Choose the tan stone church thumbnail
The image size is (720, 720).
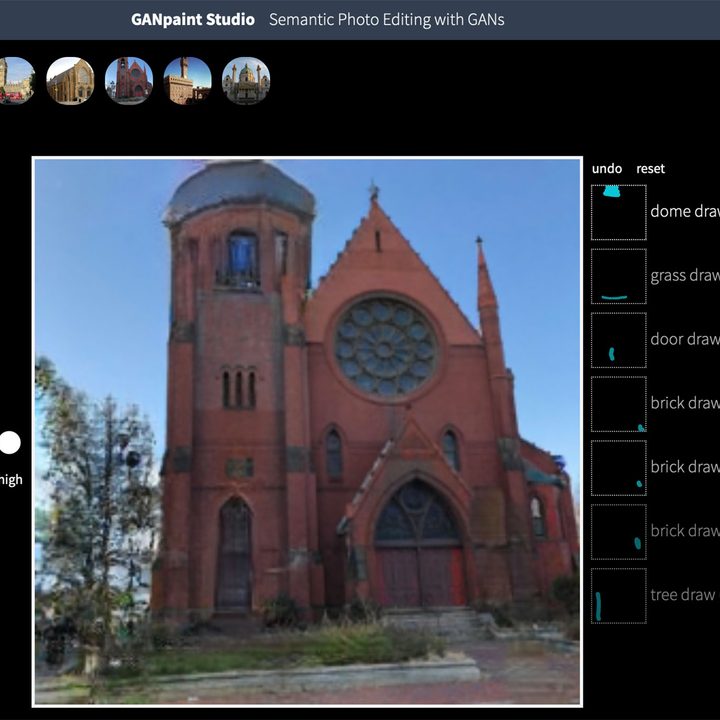tap(70, 80)
